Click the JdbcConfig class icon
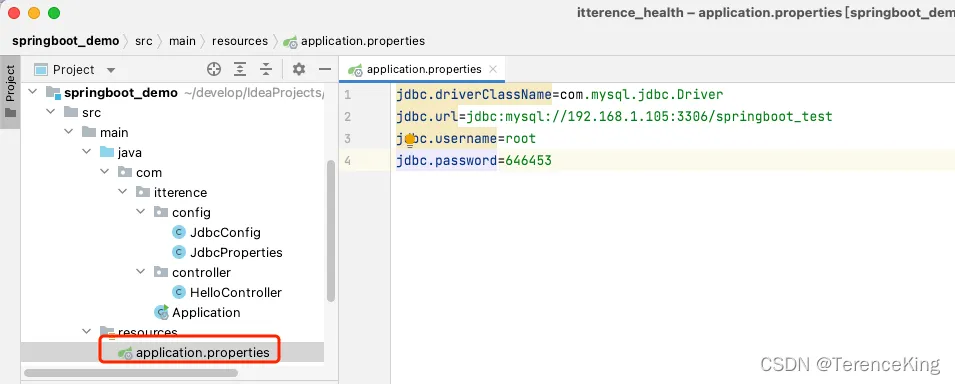Image resolution: width=955 pixels, height=384 pixels. (x=178, y=232)
